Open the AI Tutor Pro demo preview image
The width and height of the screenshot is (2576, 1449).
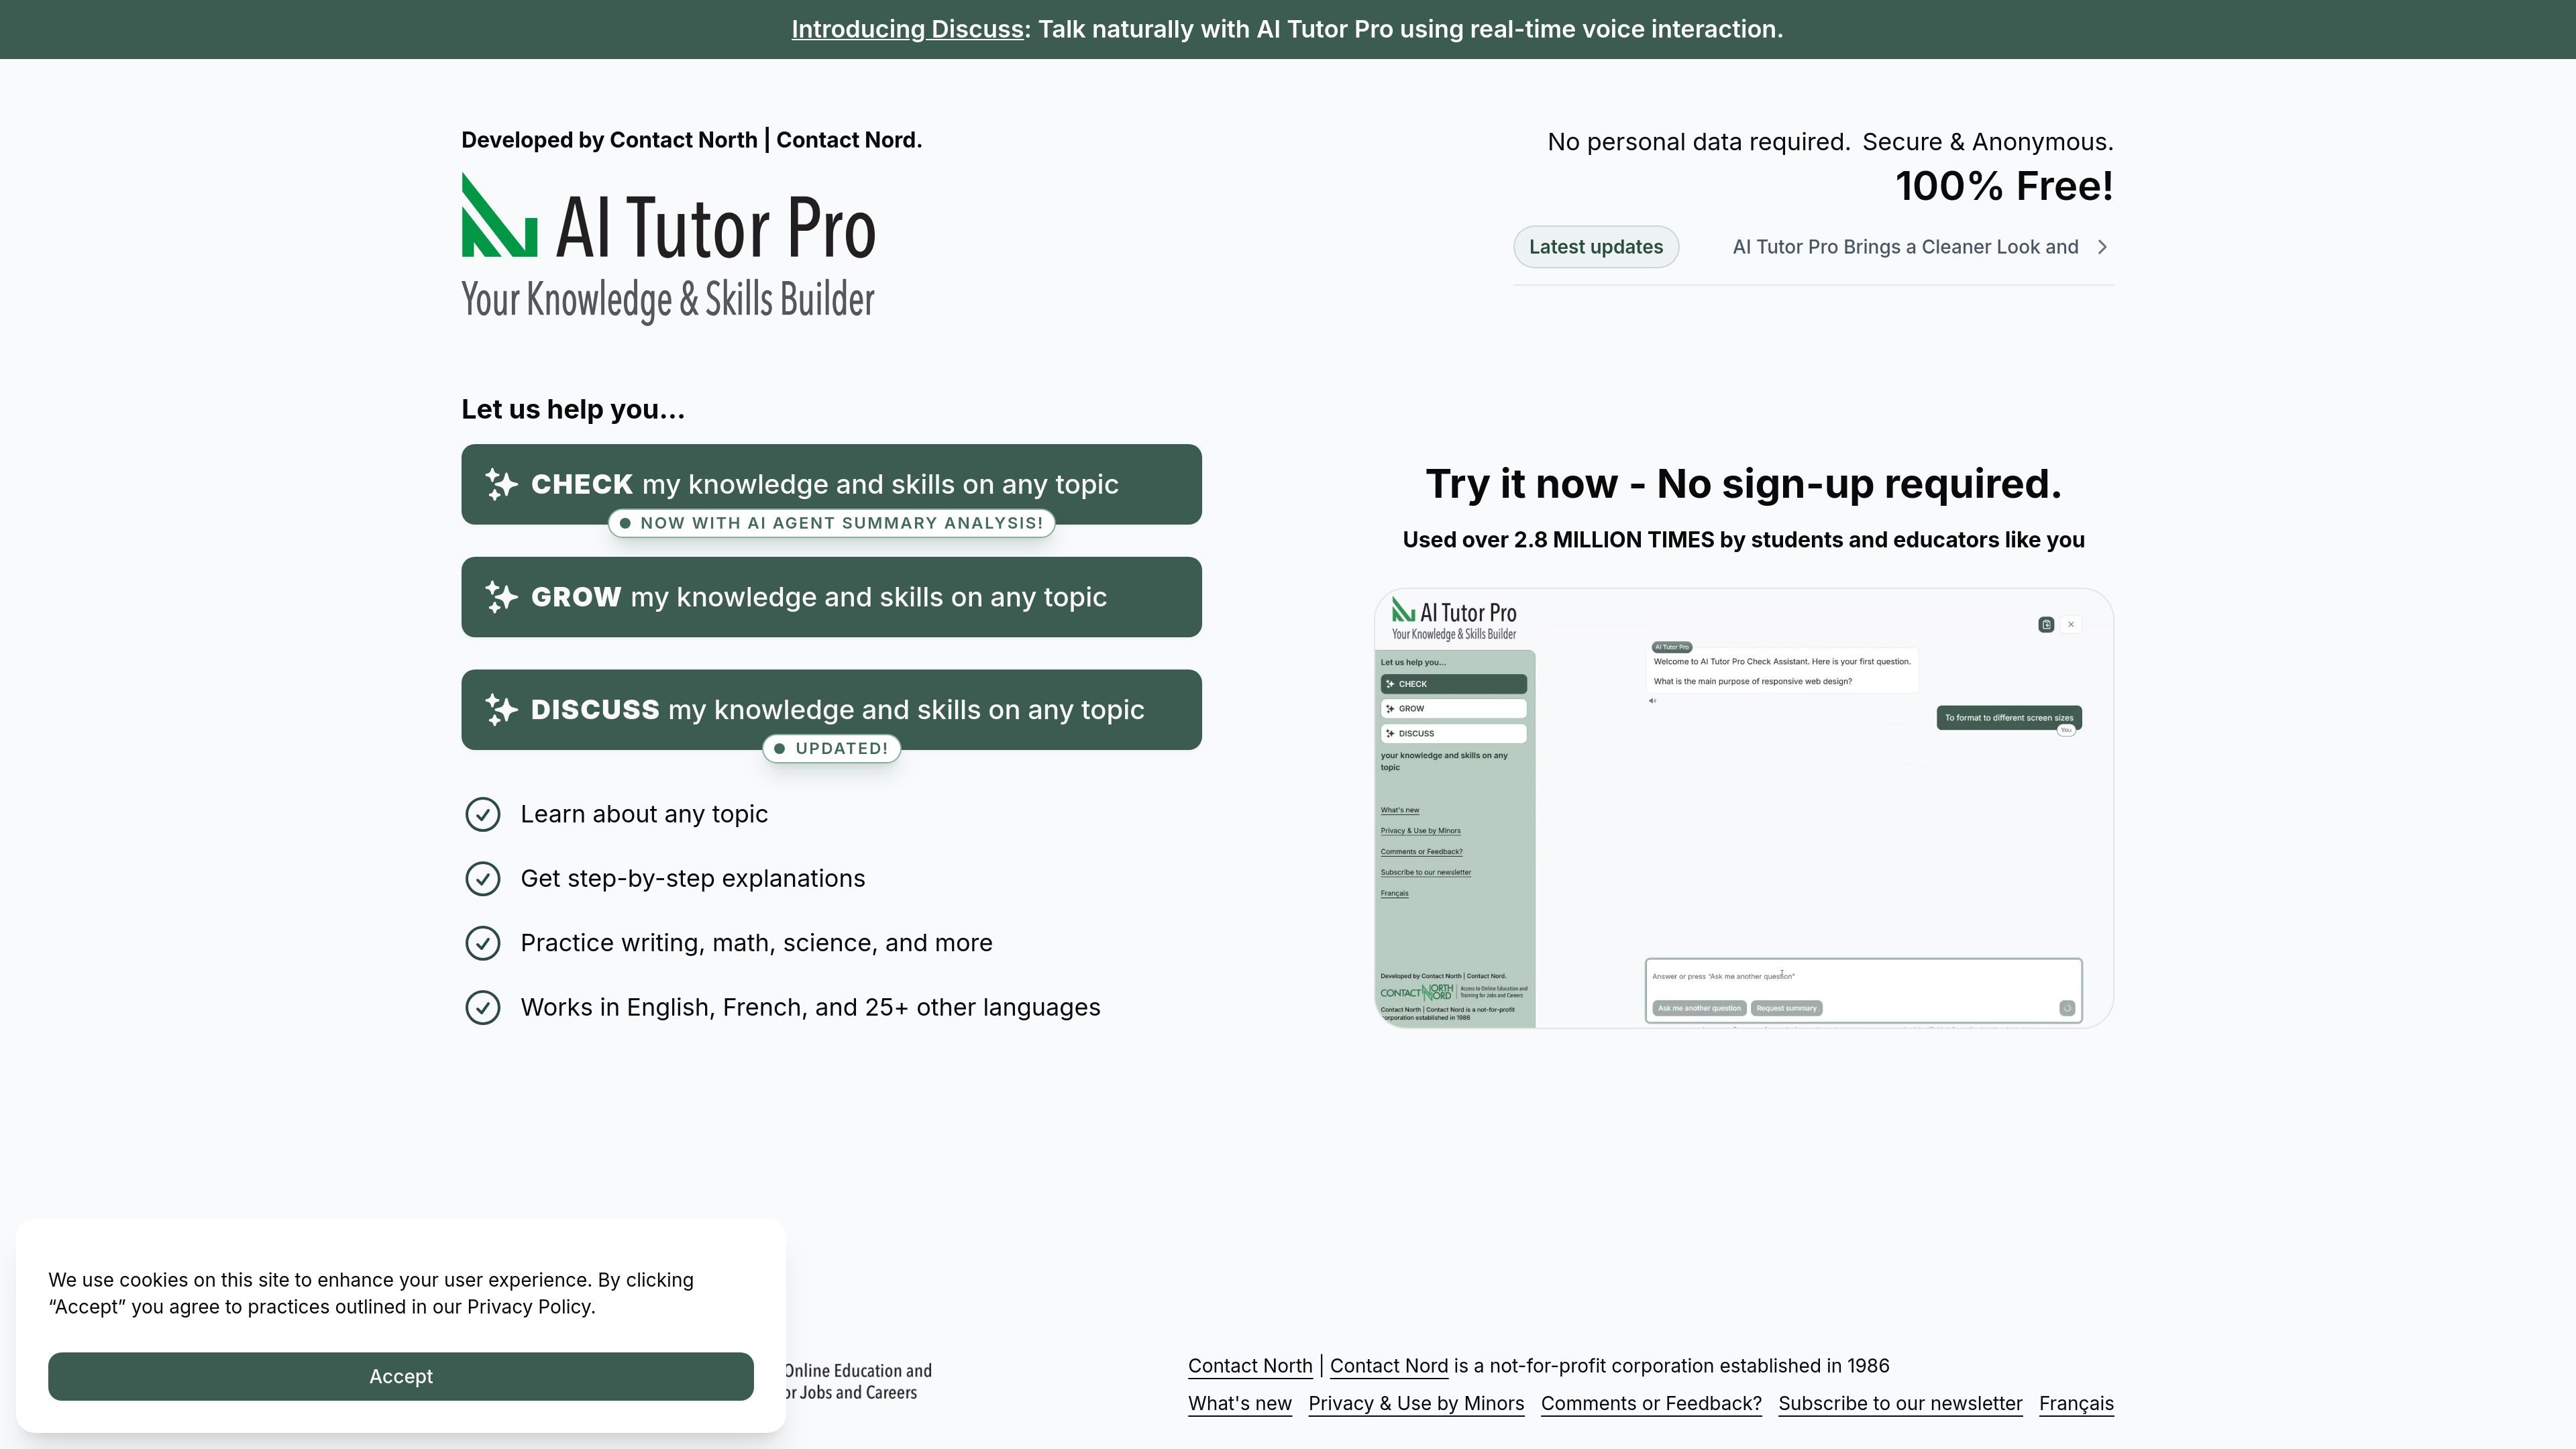(1744, 808)
